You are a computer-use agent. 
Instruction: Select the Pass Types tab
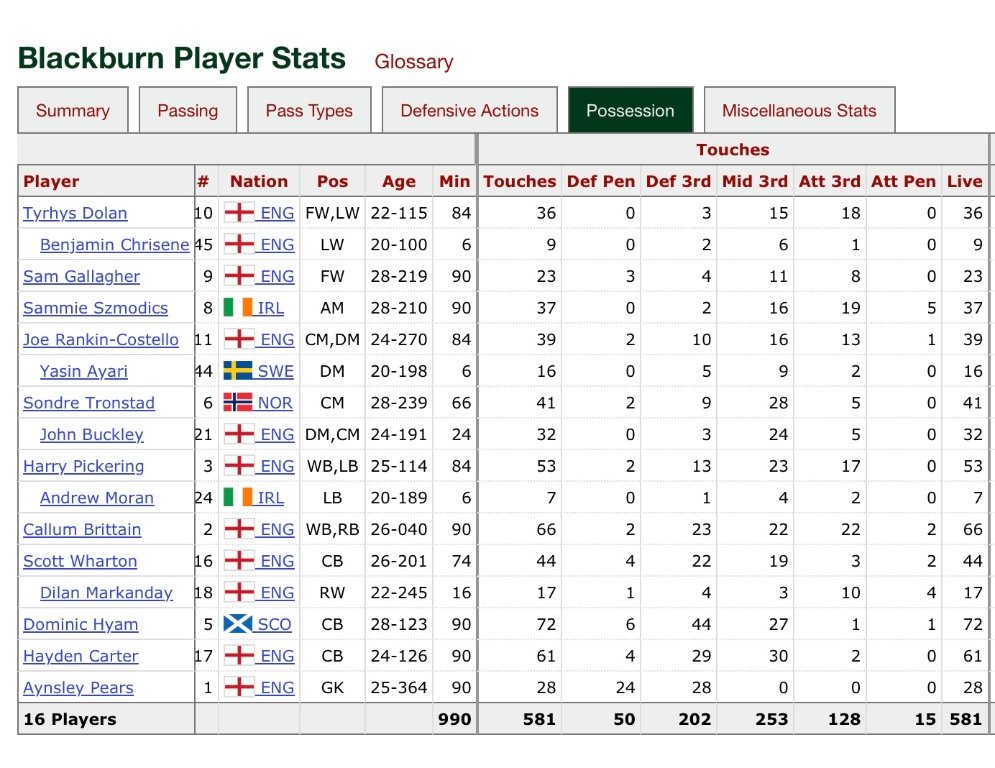tap(309, 111)
